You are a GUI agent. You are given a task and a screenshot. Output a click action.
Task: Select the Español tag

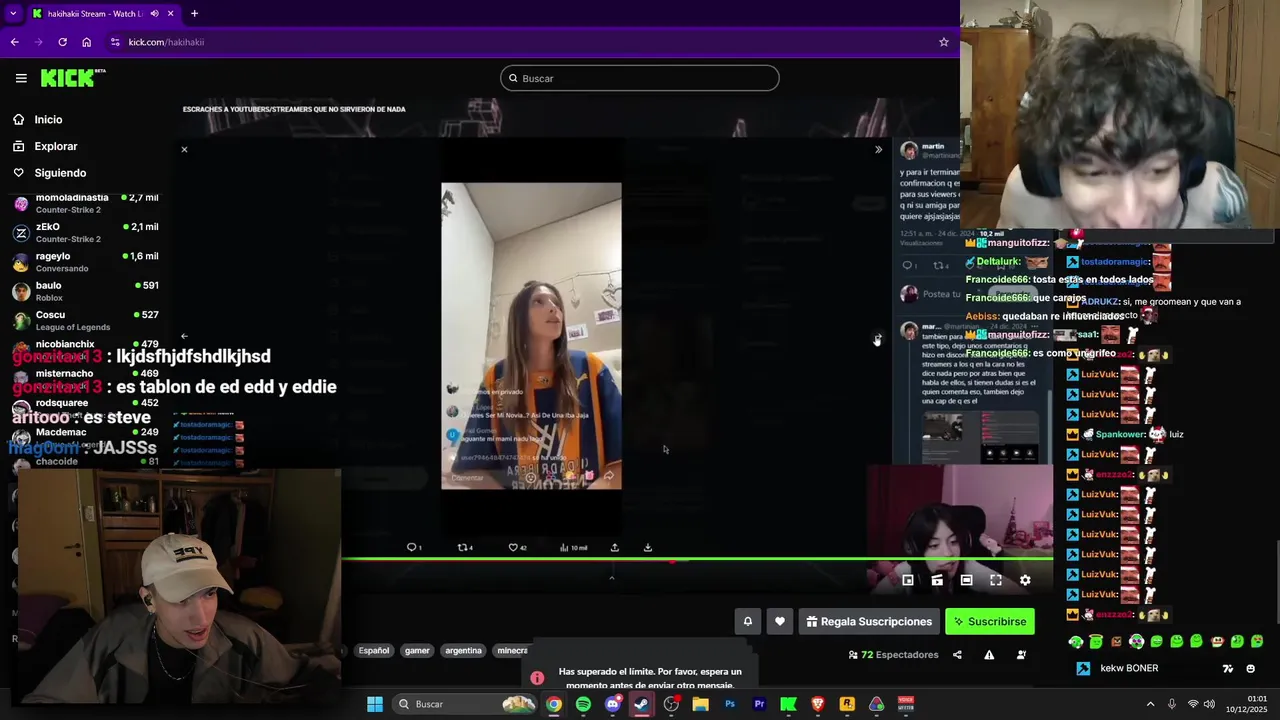click(374, 651)
